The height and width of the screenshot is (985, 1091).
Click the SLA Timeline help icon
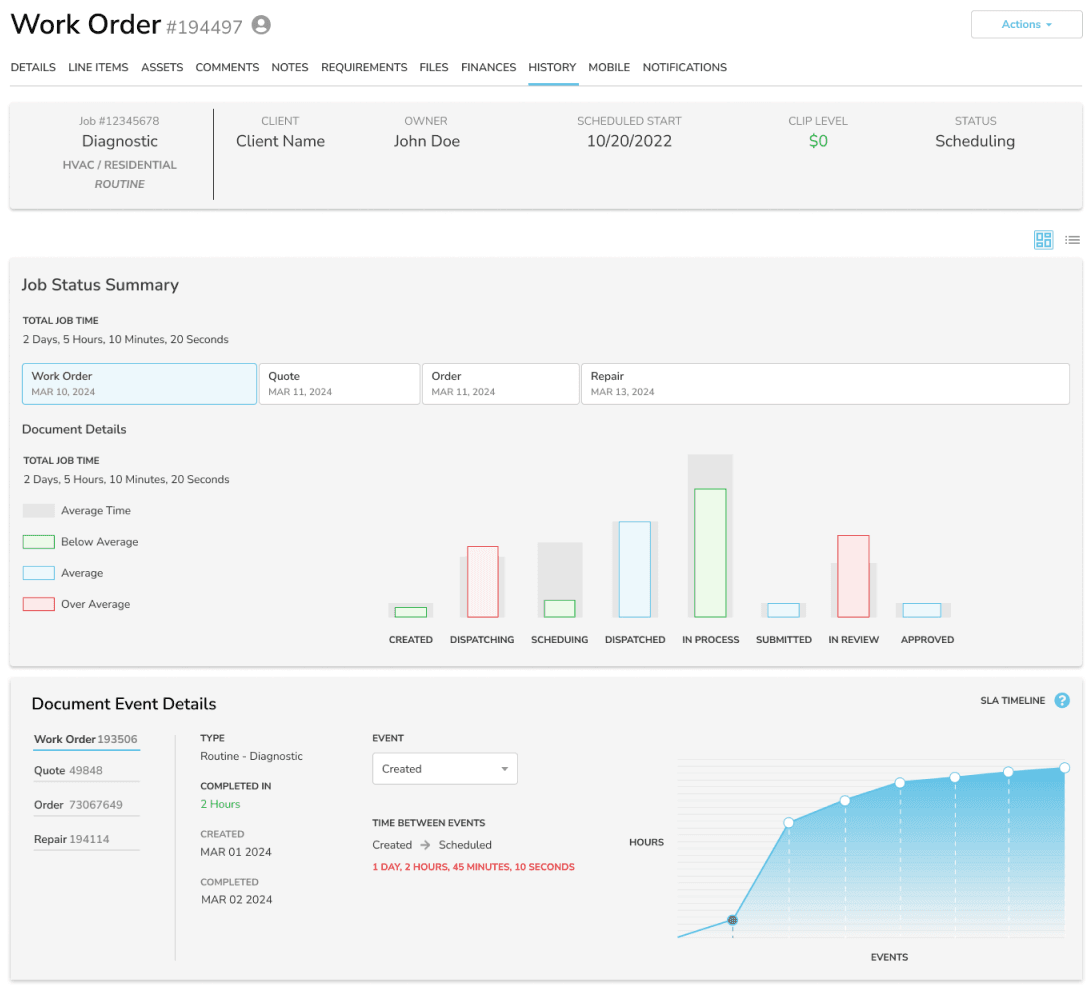[x=1062, y=701]
